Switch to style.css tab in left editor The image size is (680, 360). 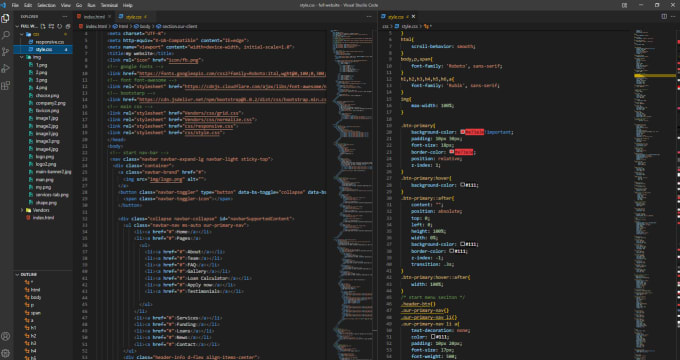point(134,16)
